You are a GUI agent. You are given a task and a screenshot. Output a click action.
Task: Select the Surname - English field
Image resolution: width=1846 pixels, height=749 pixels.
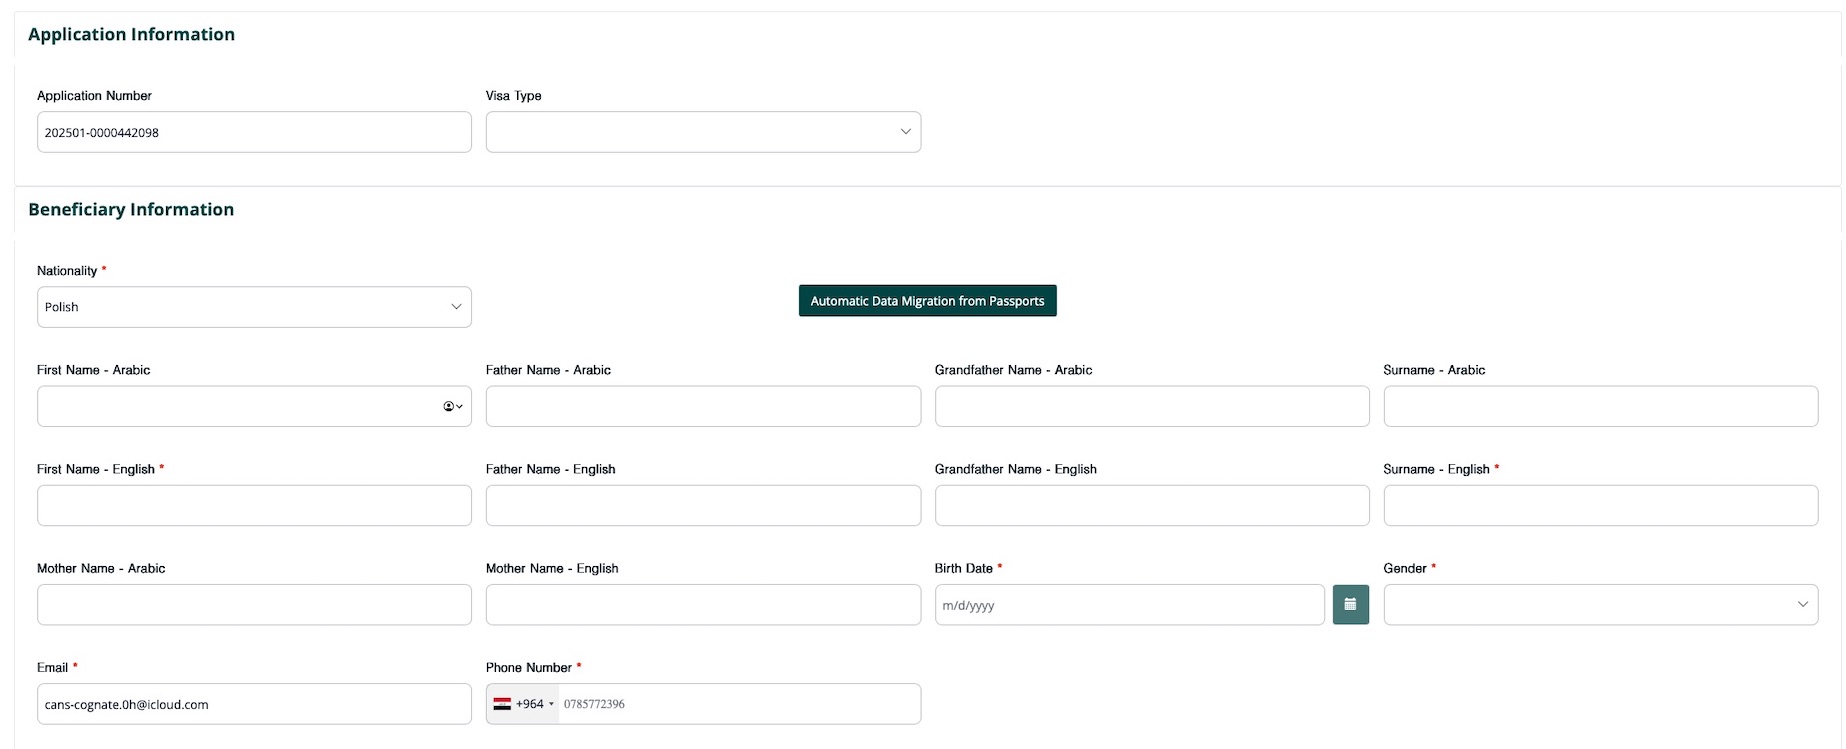click(x=1600, y=506)
